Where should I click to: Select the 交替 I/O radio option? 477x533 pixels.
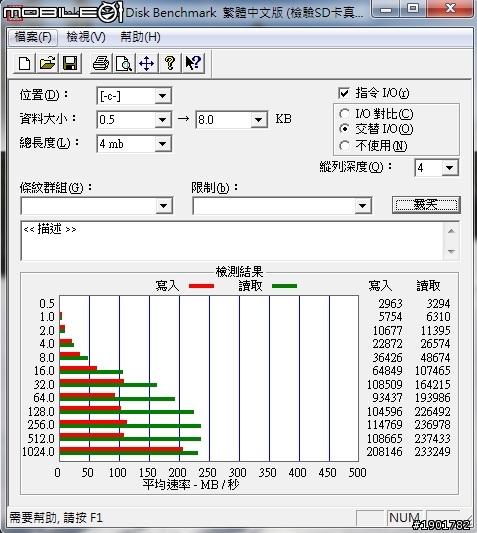click(x=344, y=129)
